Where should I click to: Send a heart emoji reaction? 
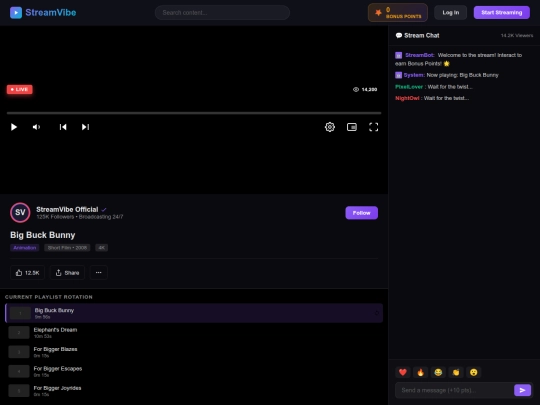[403, 372]
